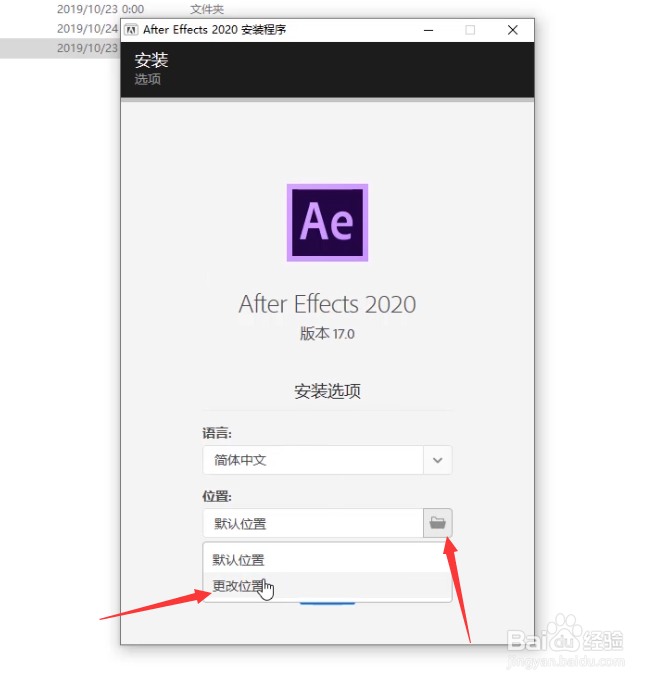Click the folder browse icon beside location
The height and width of the screenshot is (684, 661).
tap(438, 522)
